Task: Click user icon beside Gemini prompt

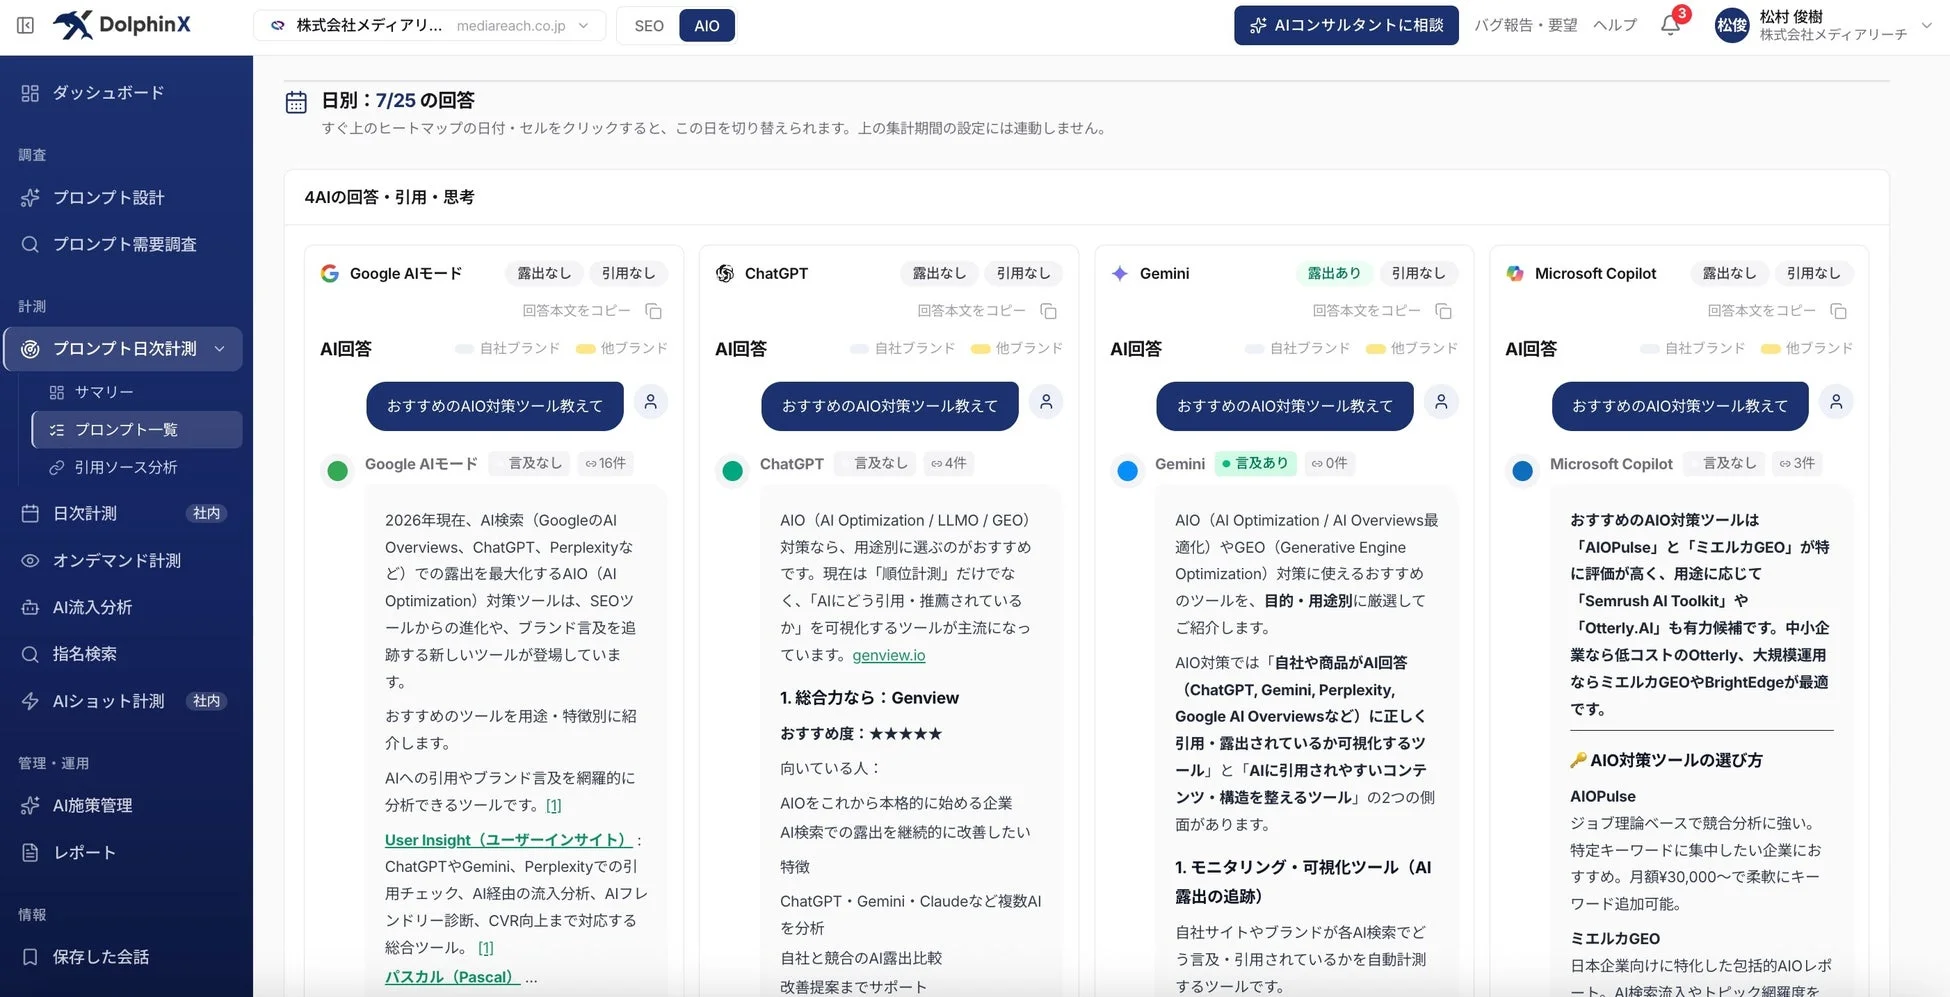Action: 1441,402
